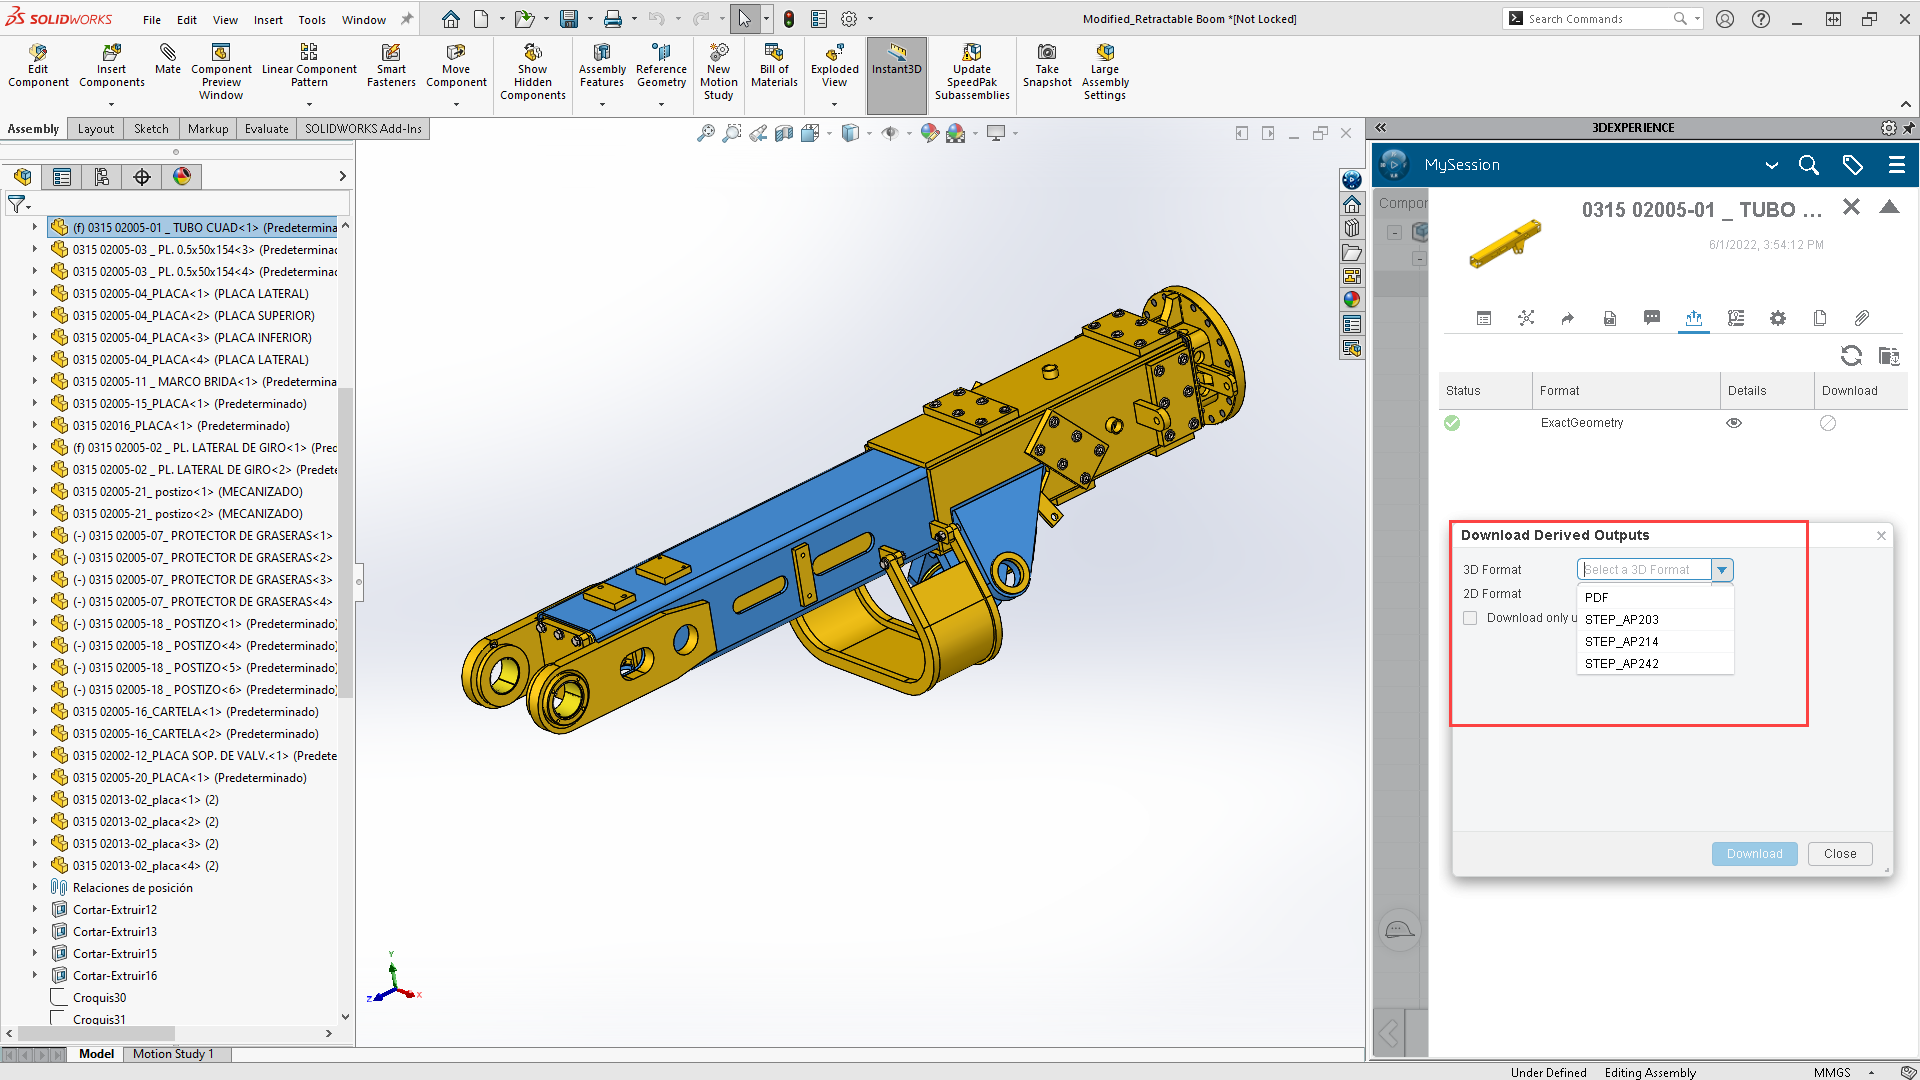
Task: Expand 0315 02005-11 MARCO BRIDA tree item
Action: tap(35, 381)
